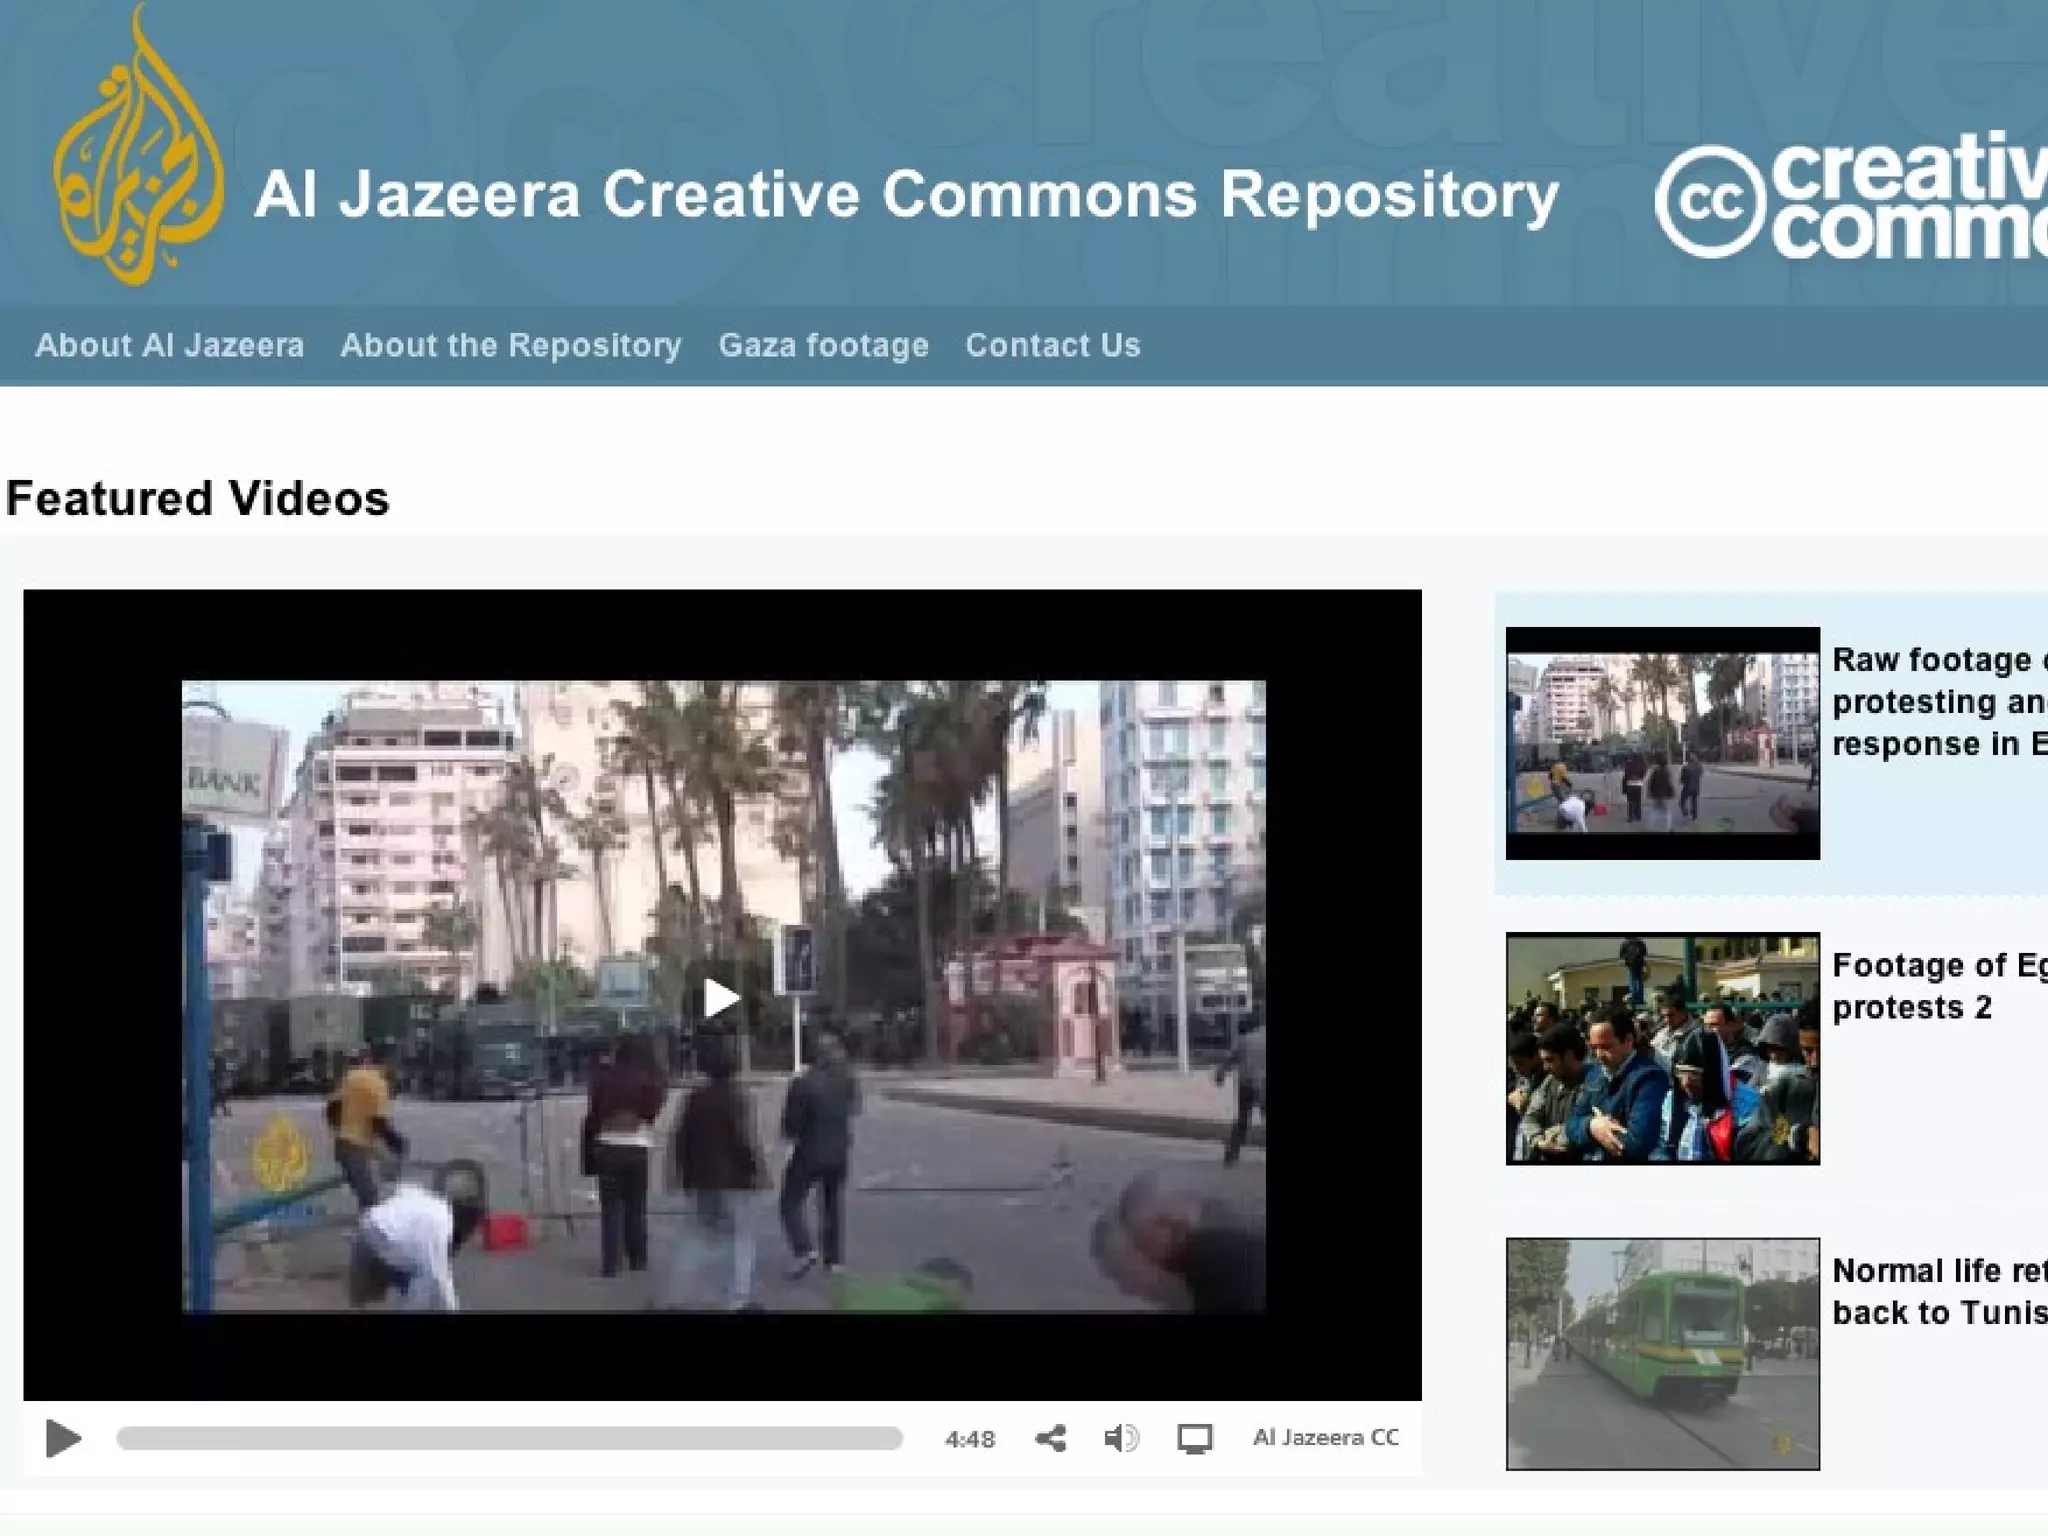The width and height of the screenshot is (2048, 1536).
Task: Select the green tram Tunisia thumbnail
Action: (x=1662, y=1353)
